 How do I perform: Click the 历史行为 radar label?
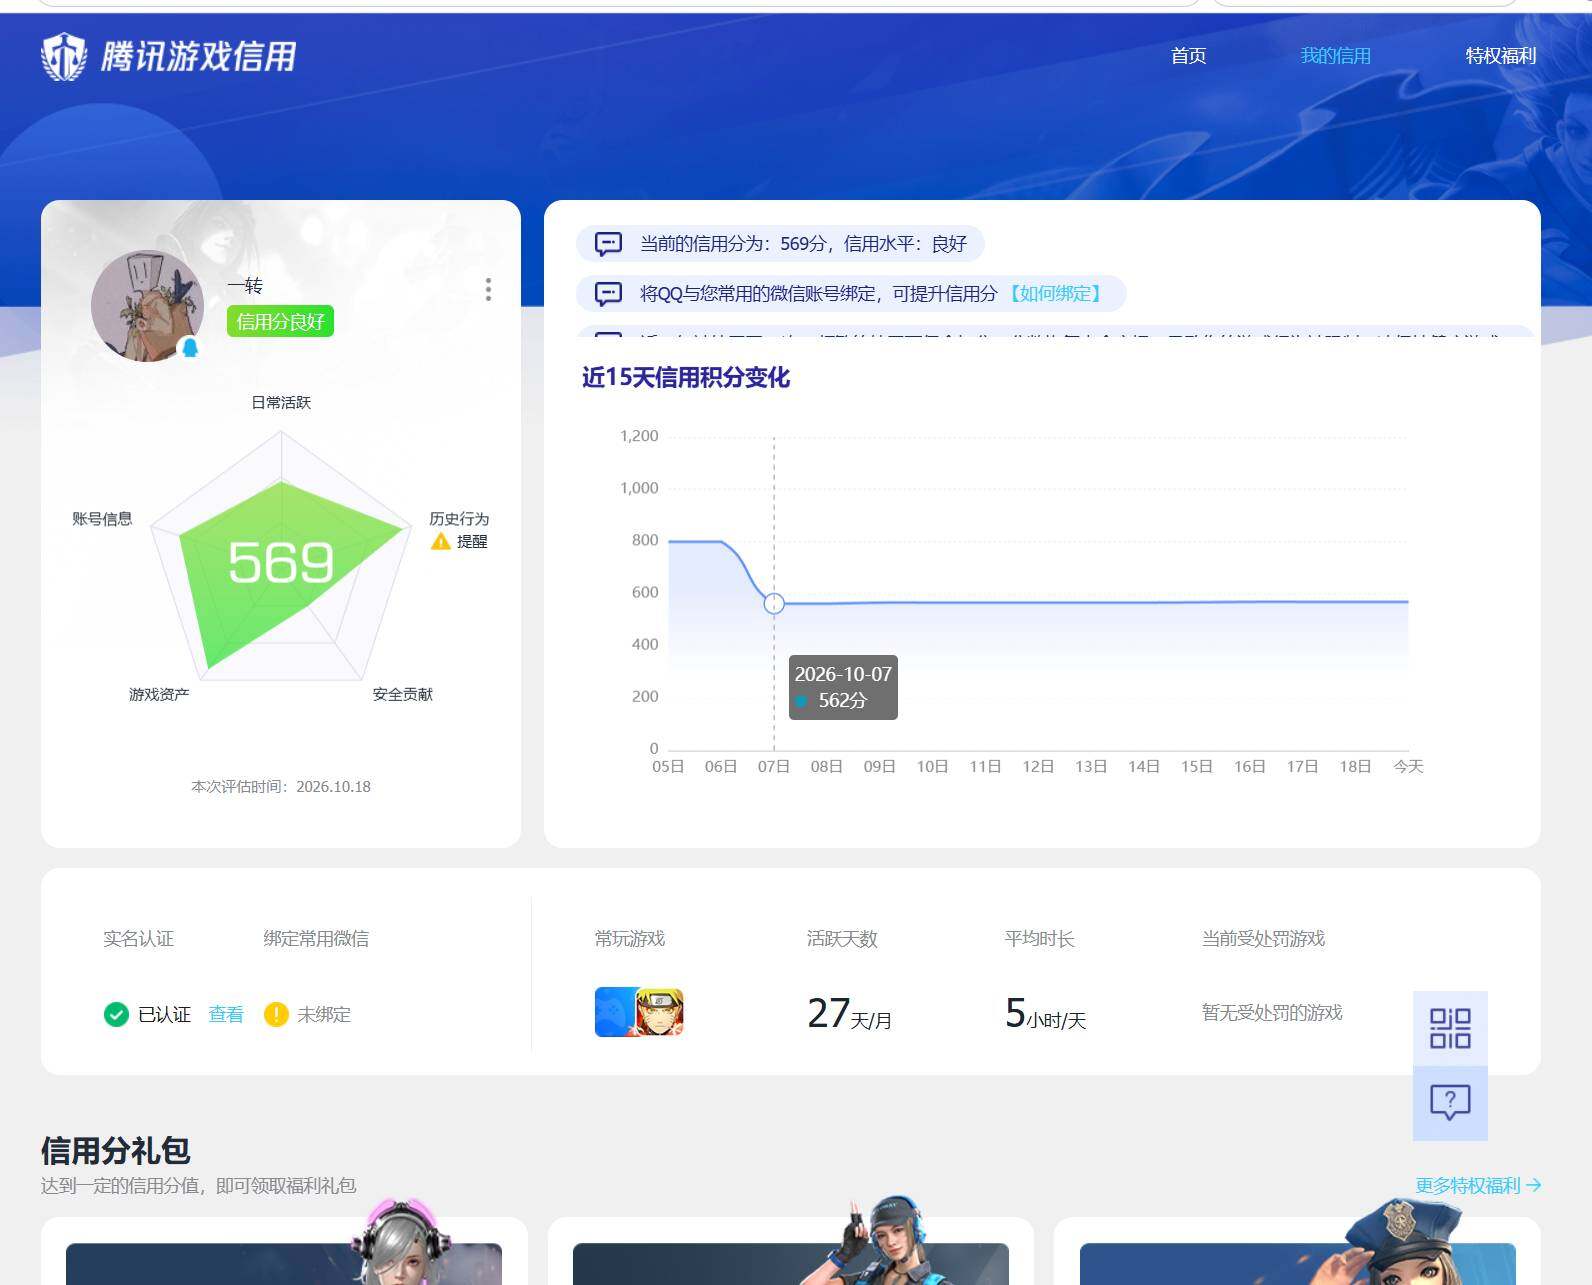(459, 518)
